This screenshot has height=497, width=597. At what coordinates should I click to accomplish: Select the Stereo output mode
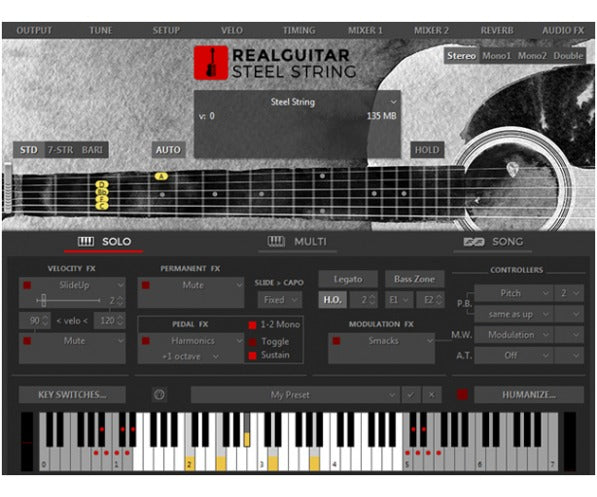(x=461, y=56)
